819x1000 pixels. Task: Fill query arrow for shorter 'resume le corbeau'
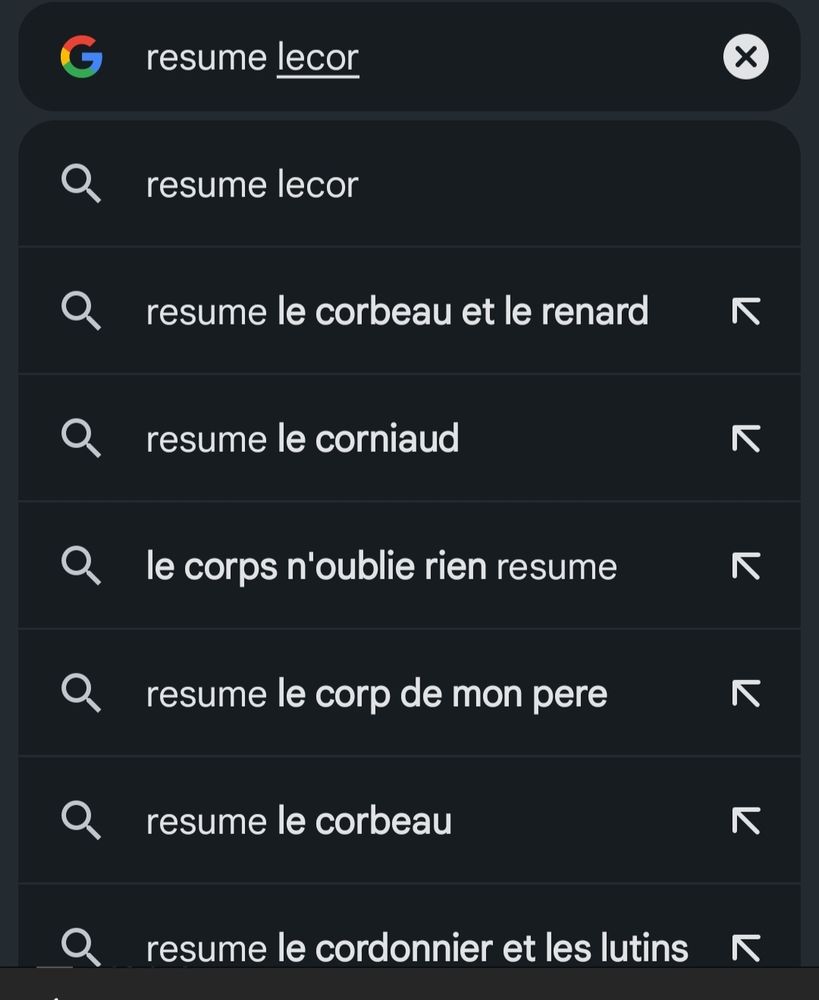[746, 821]
